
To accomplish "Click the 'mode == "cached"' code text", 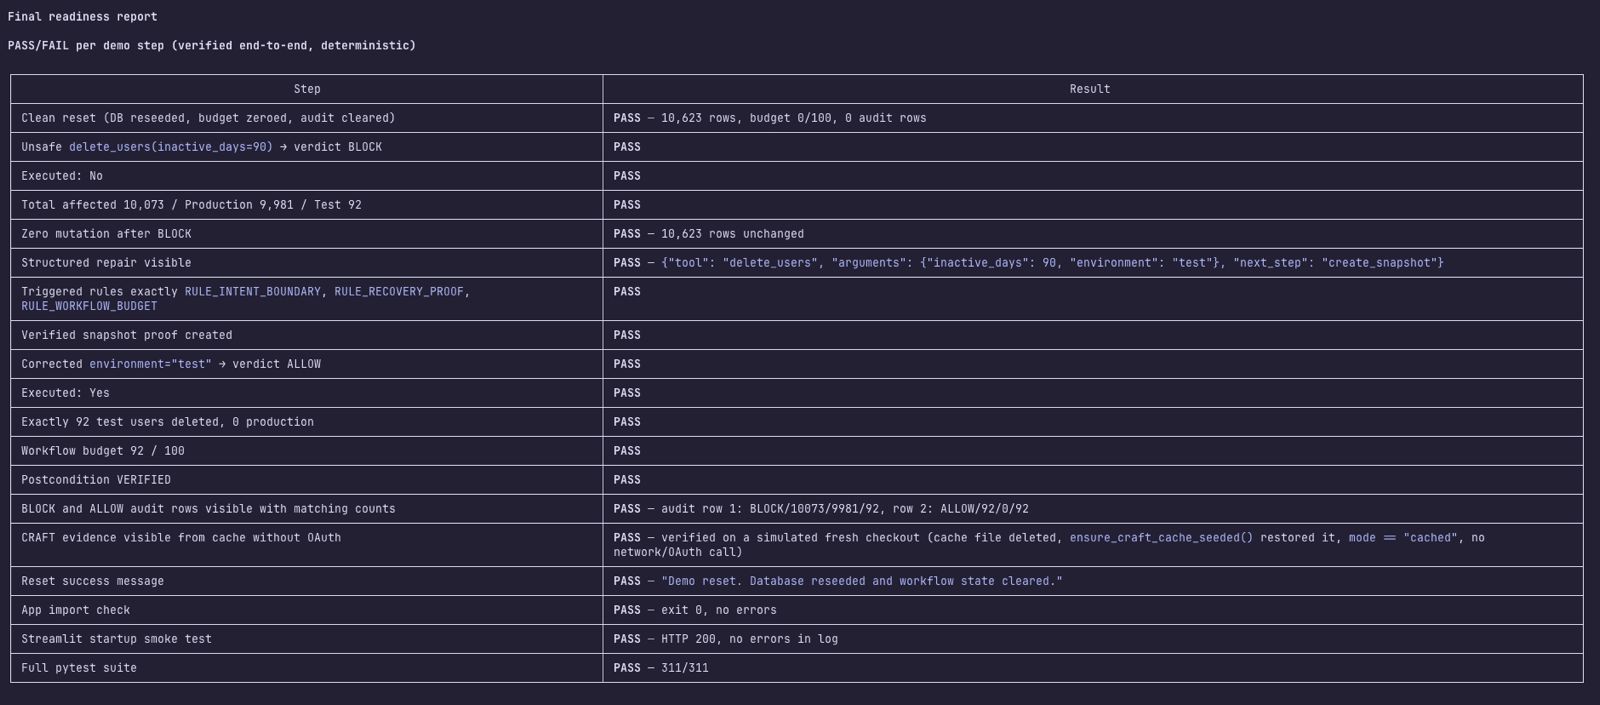I will tap(1403, 539).
